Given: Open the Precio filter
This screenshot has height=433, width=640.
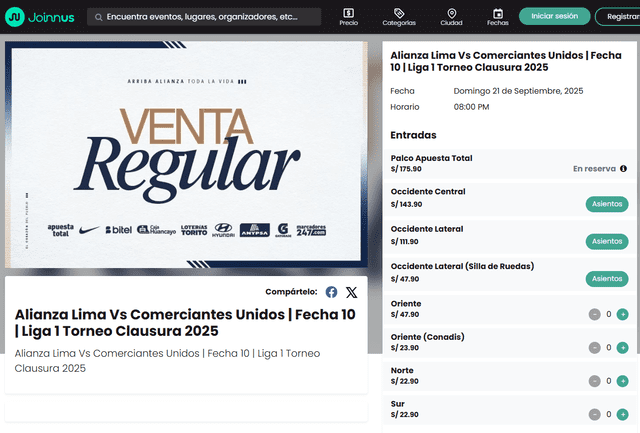Looking at the screenshot, I should [x=349, y=17].
